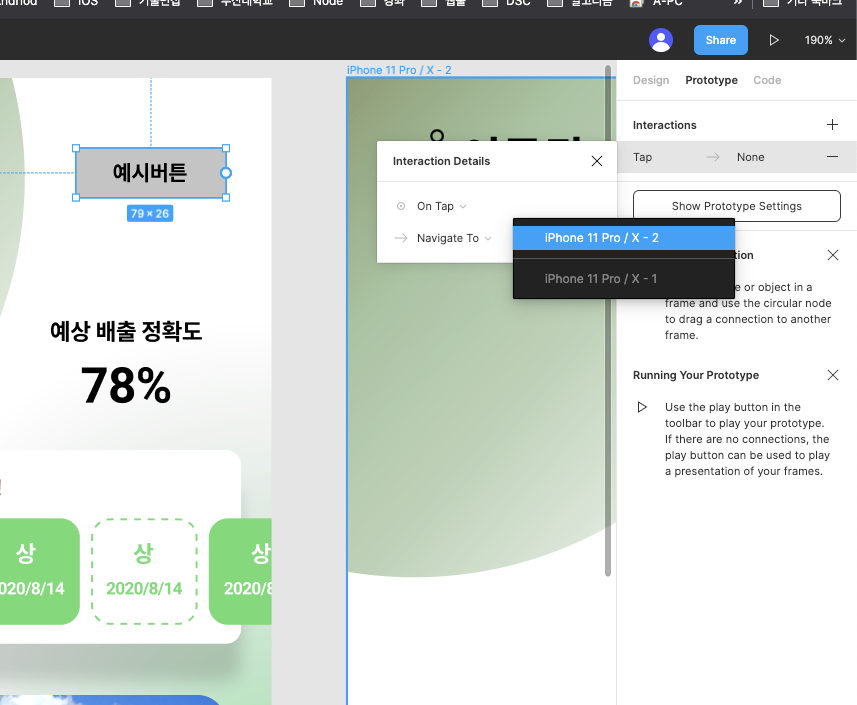Open the Code tab
Screen dimensions: 857x705
click(x=767, y=80)
